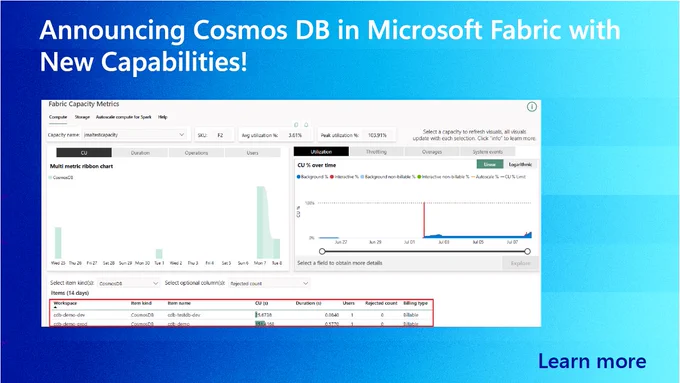Click the sort arrow under the Workspace header
This screenshot has width=680, height=383.
click(x=56, y=308)
